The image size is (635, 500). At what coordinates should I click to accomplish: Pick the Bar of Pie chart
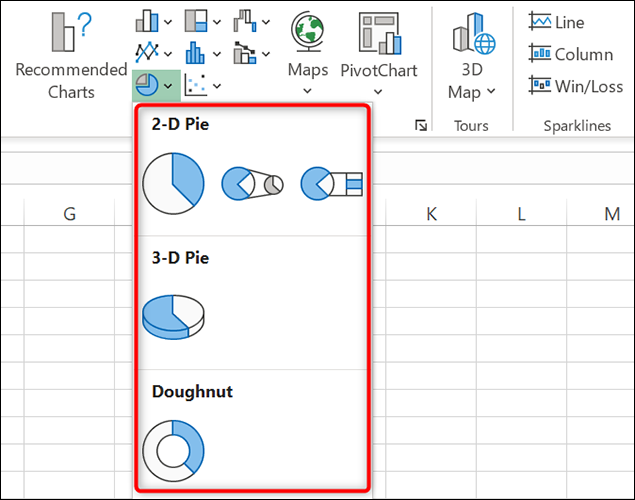tap(331, 184)
